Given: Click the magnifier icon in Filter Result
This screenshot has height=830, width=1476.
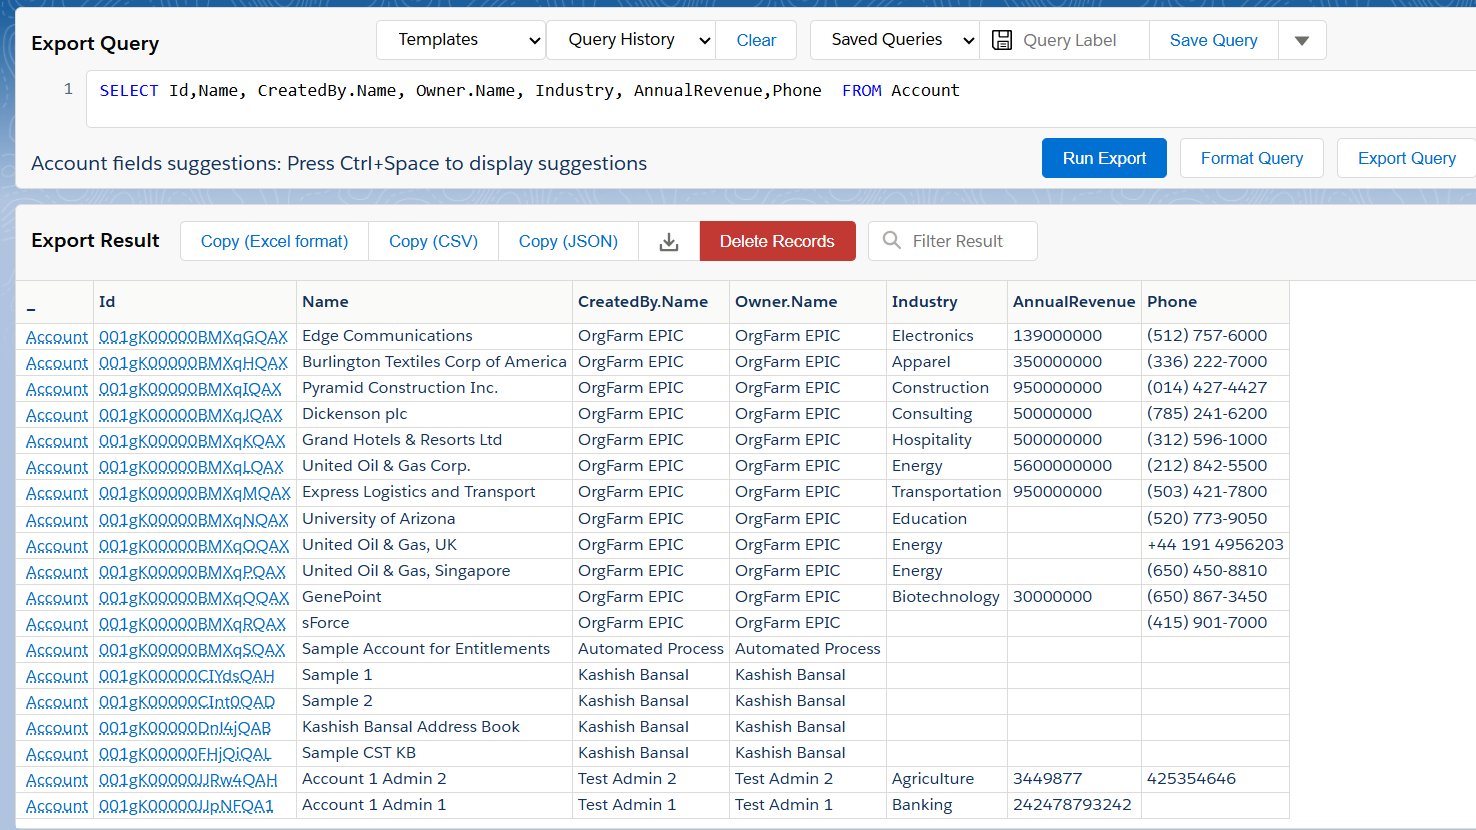Looking at the screenshot, I should (x=892, y=241).
